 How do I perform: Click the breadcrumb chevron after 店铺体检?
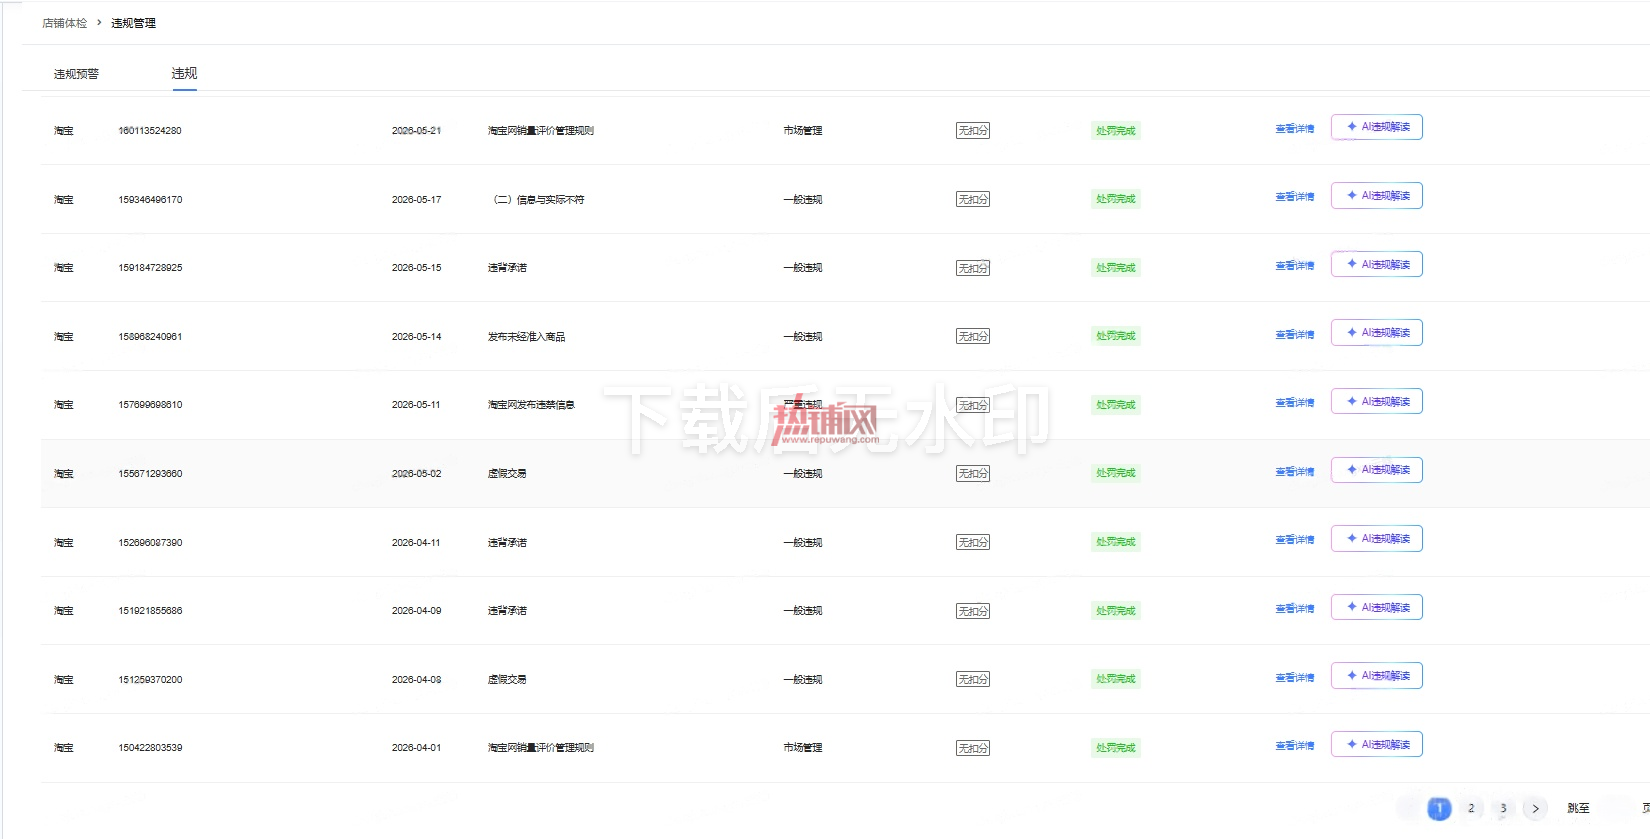[x=99, y=22]
